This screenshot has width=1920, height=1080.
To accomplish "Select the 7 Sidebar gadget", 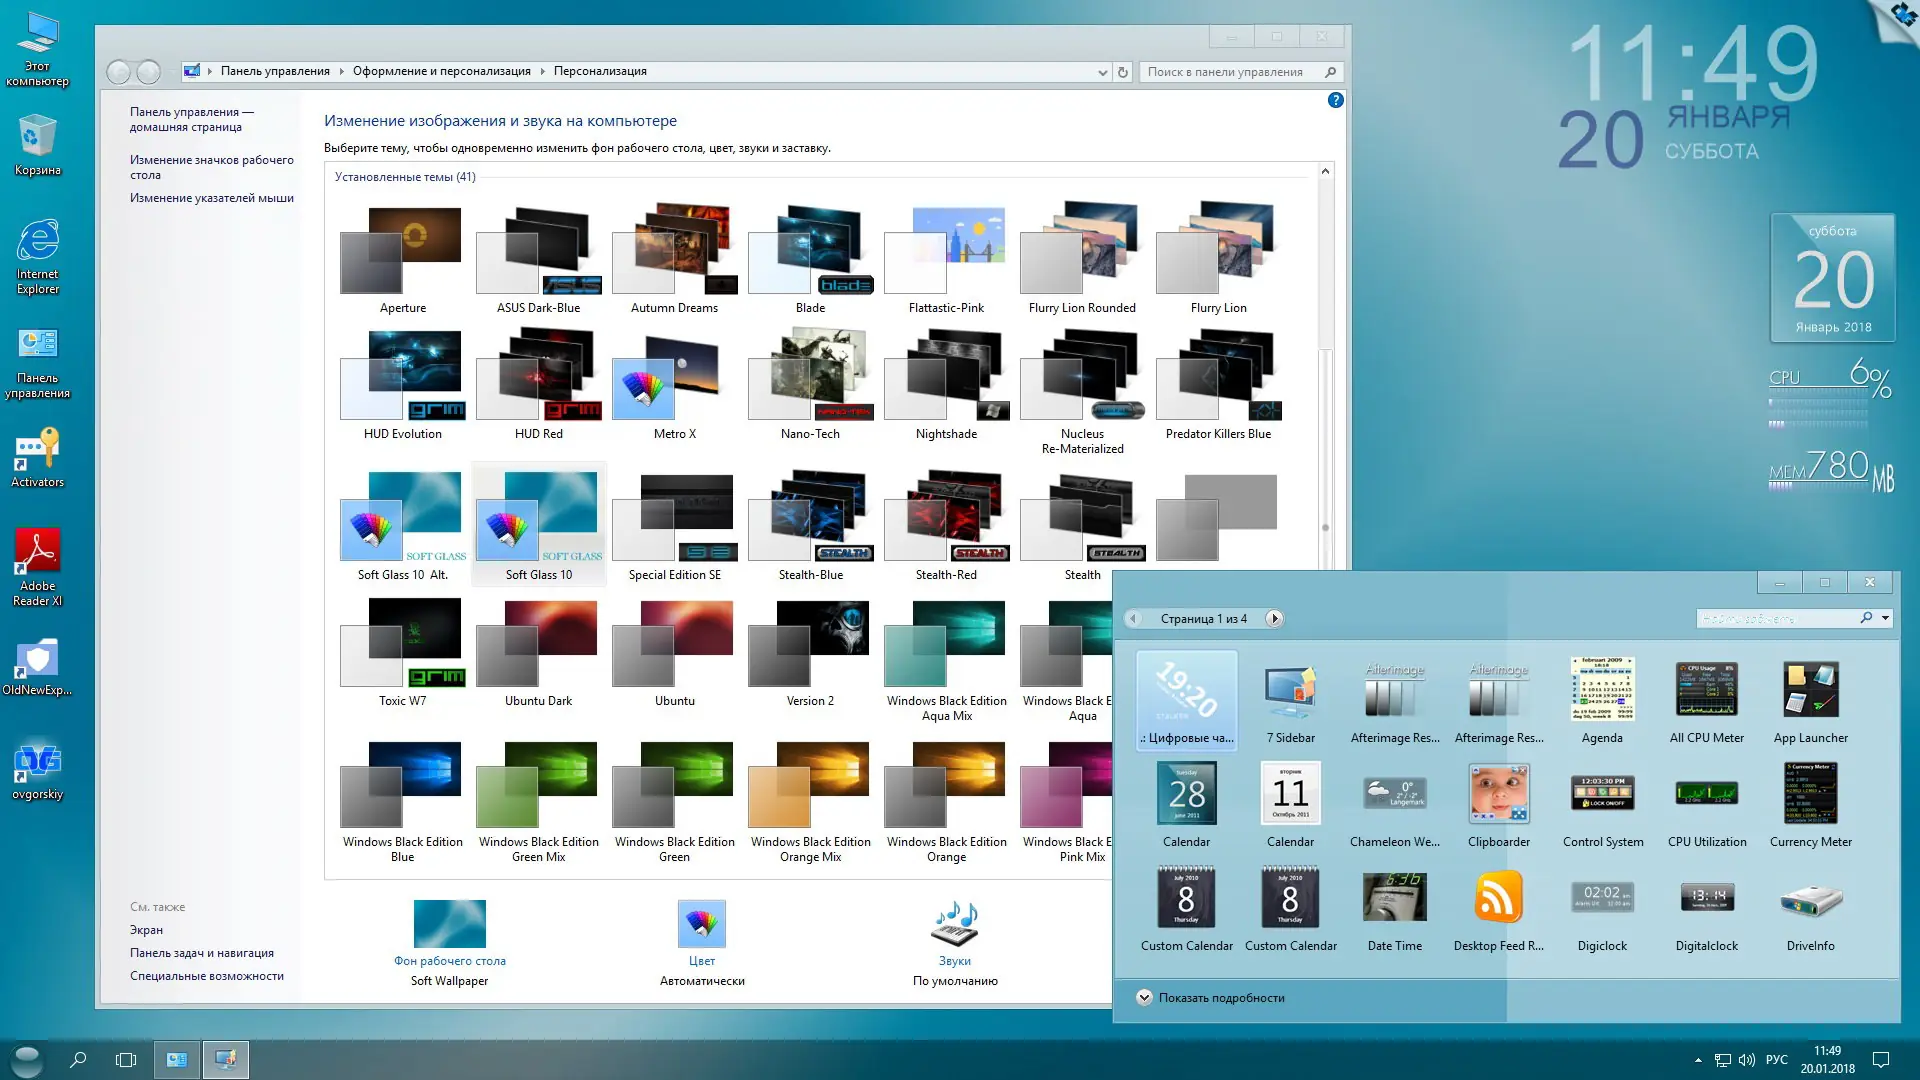I will click(1290, 690).
